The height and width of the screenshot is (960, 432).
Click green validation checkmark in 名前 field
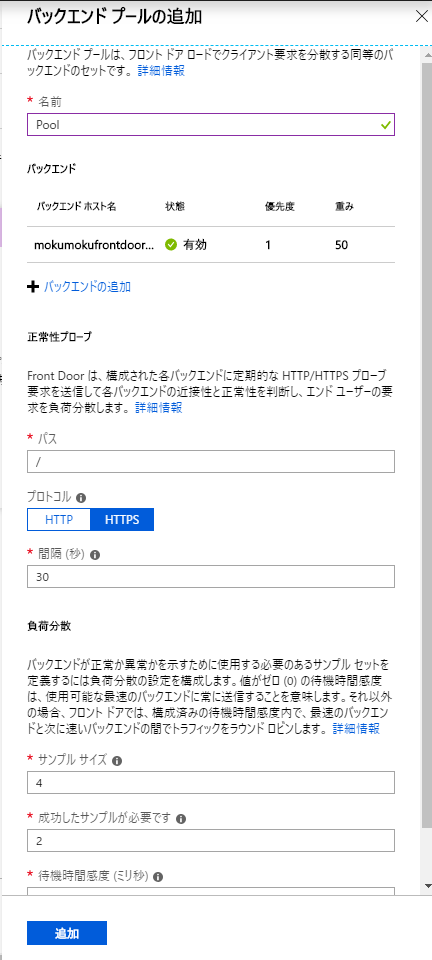385,124
